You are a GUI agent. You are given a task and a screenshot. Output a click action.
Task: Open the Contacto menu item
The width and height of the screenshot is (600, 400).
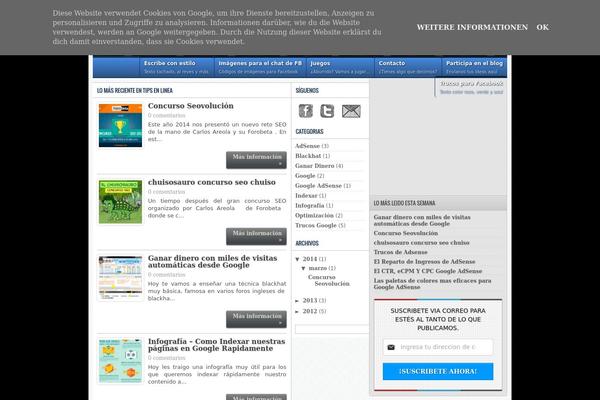tap(408, 67)
